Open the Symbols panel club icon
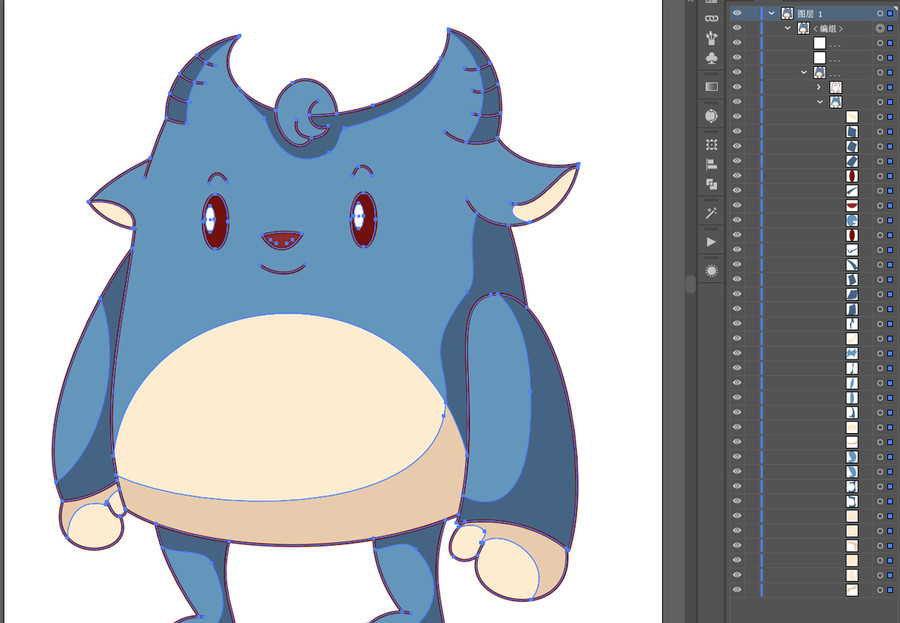Viewport: 900px width, 623px height. [x=711, y=58]
